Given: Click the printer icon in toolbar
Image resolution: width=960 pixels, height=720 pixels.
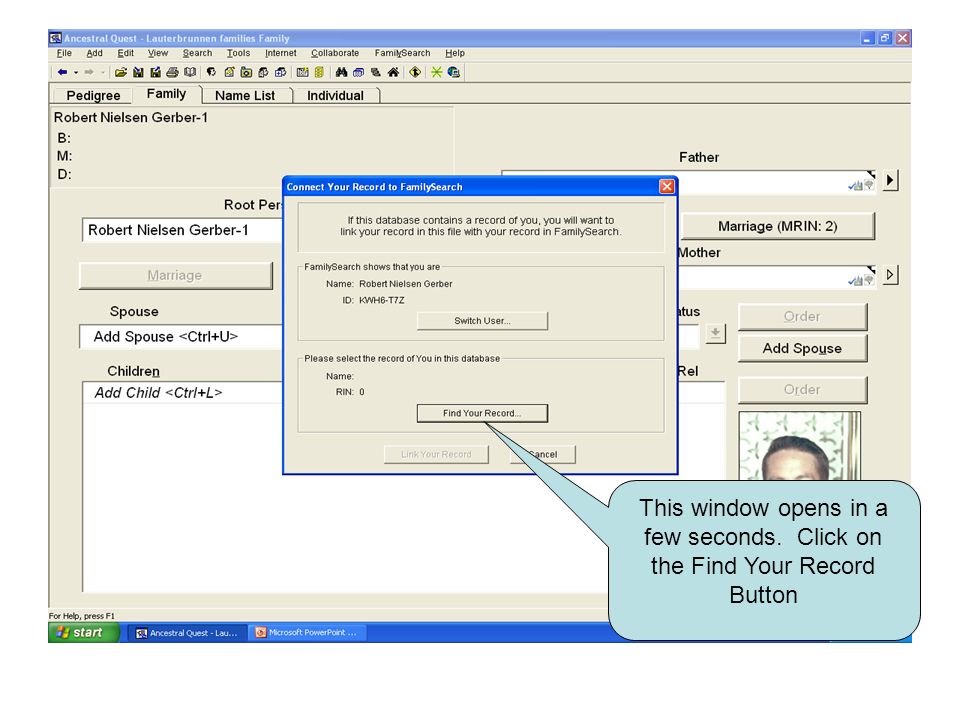Looking at the screenshot, I should [173, 72].
